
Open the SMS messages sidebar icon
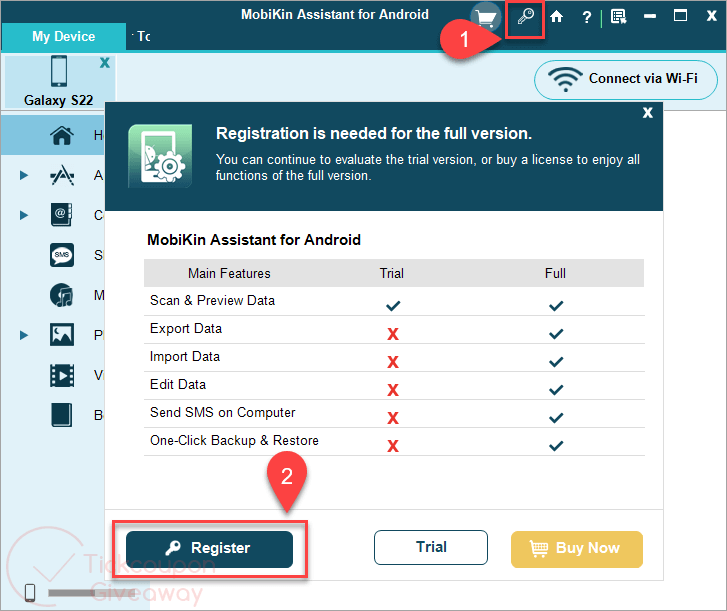(62, 255)
